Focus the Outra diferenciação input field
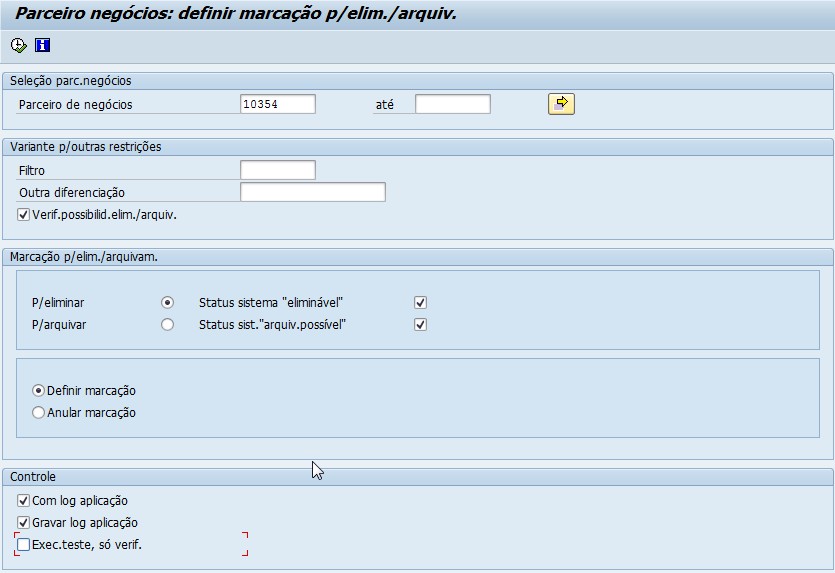The height and width of the screenshot is (573, 835). (x=313, y=192)
